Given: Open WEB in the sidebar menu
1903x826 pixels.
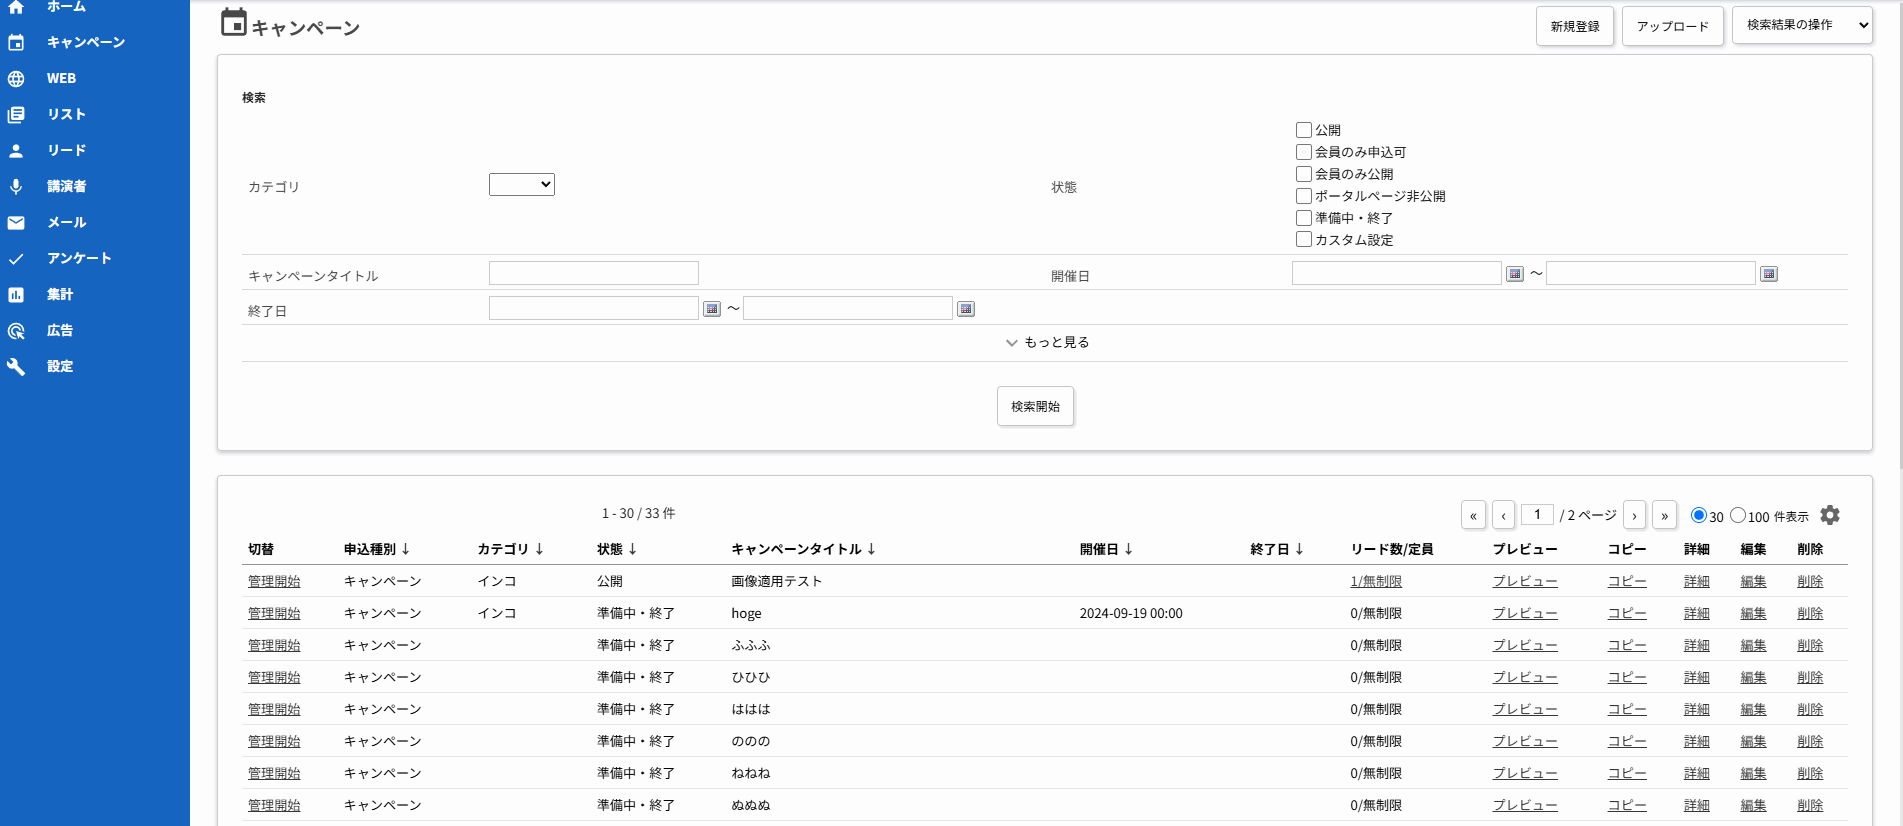Looking at the screenshot, I should pos(61,78).
